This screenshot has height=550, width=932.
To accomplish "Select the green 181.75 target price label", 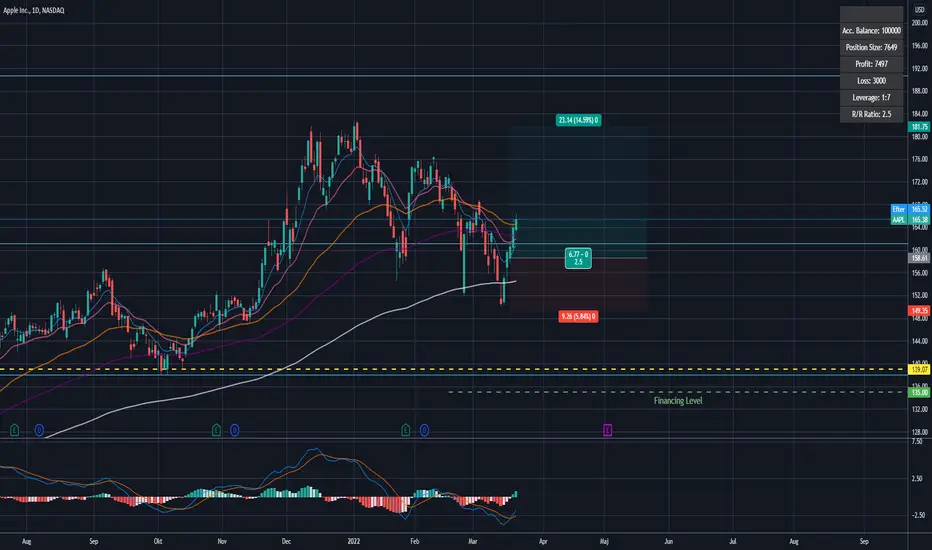I will [919, 127].
